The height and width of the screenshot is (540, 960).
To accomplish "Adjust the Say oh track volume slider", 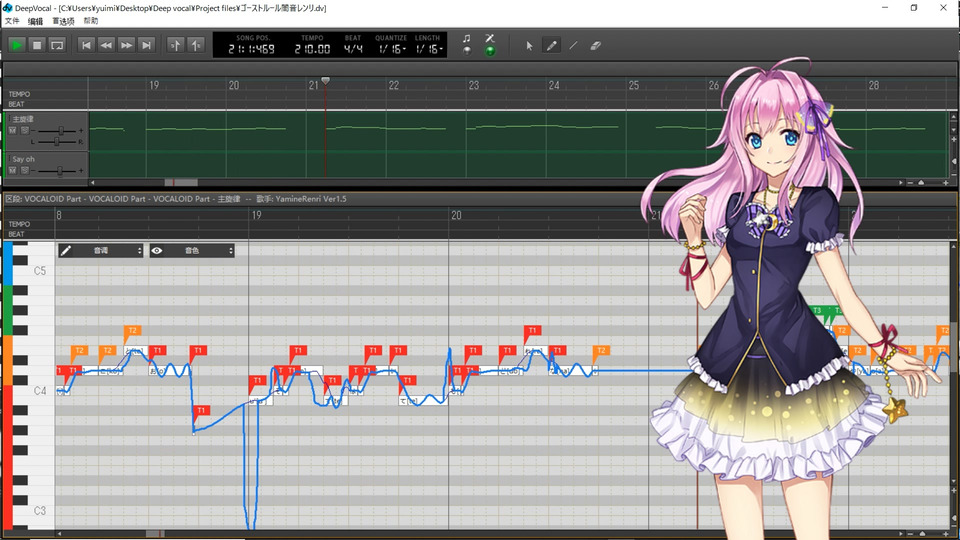I will (59, 171).
